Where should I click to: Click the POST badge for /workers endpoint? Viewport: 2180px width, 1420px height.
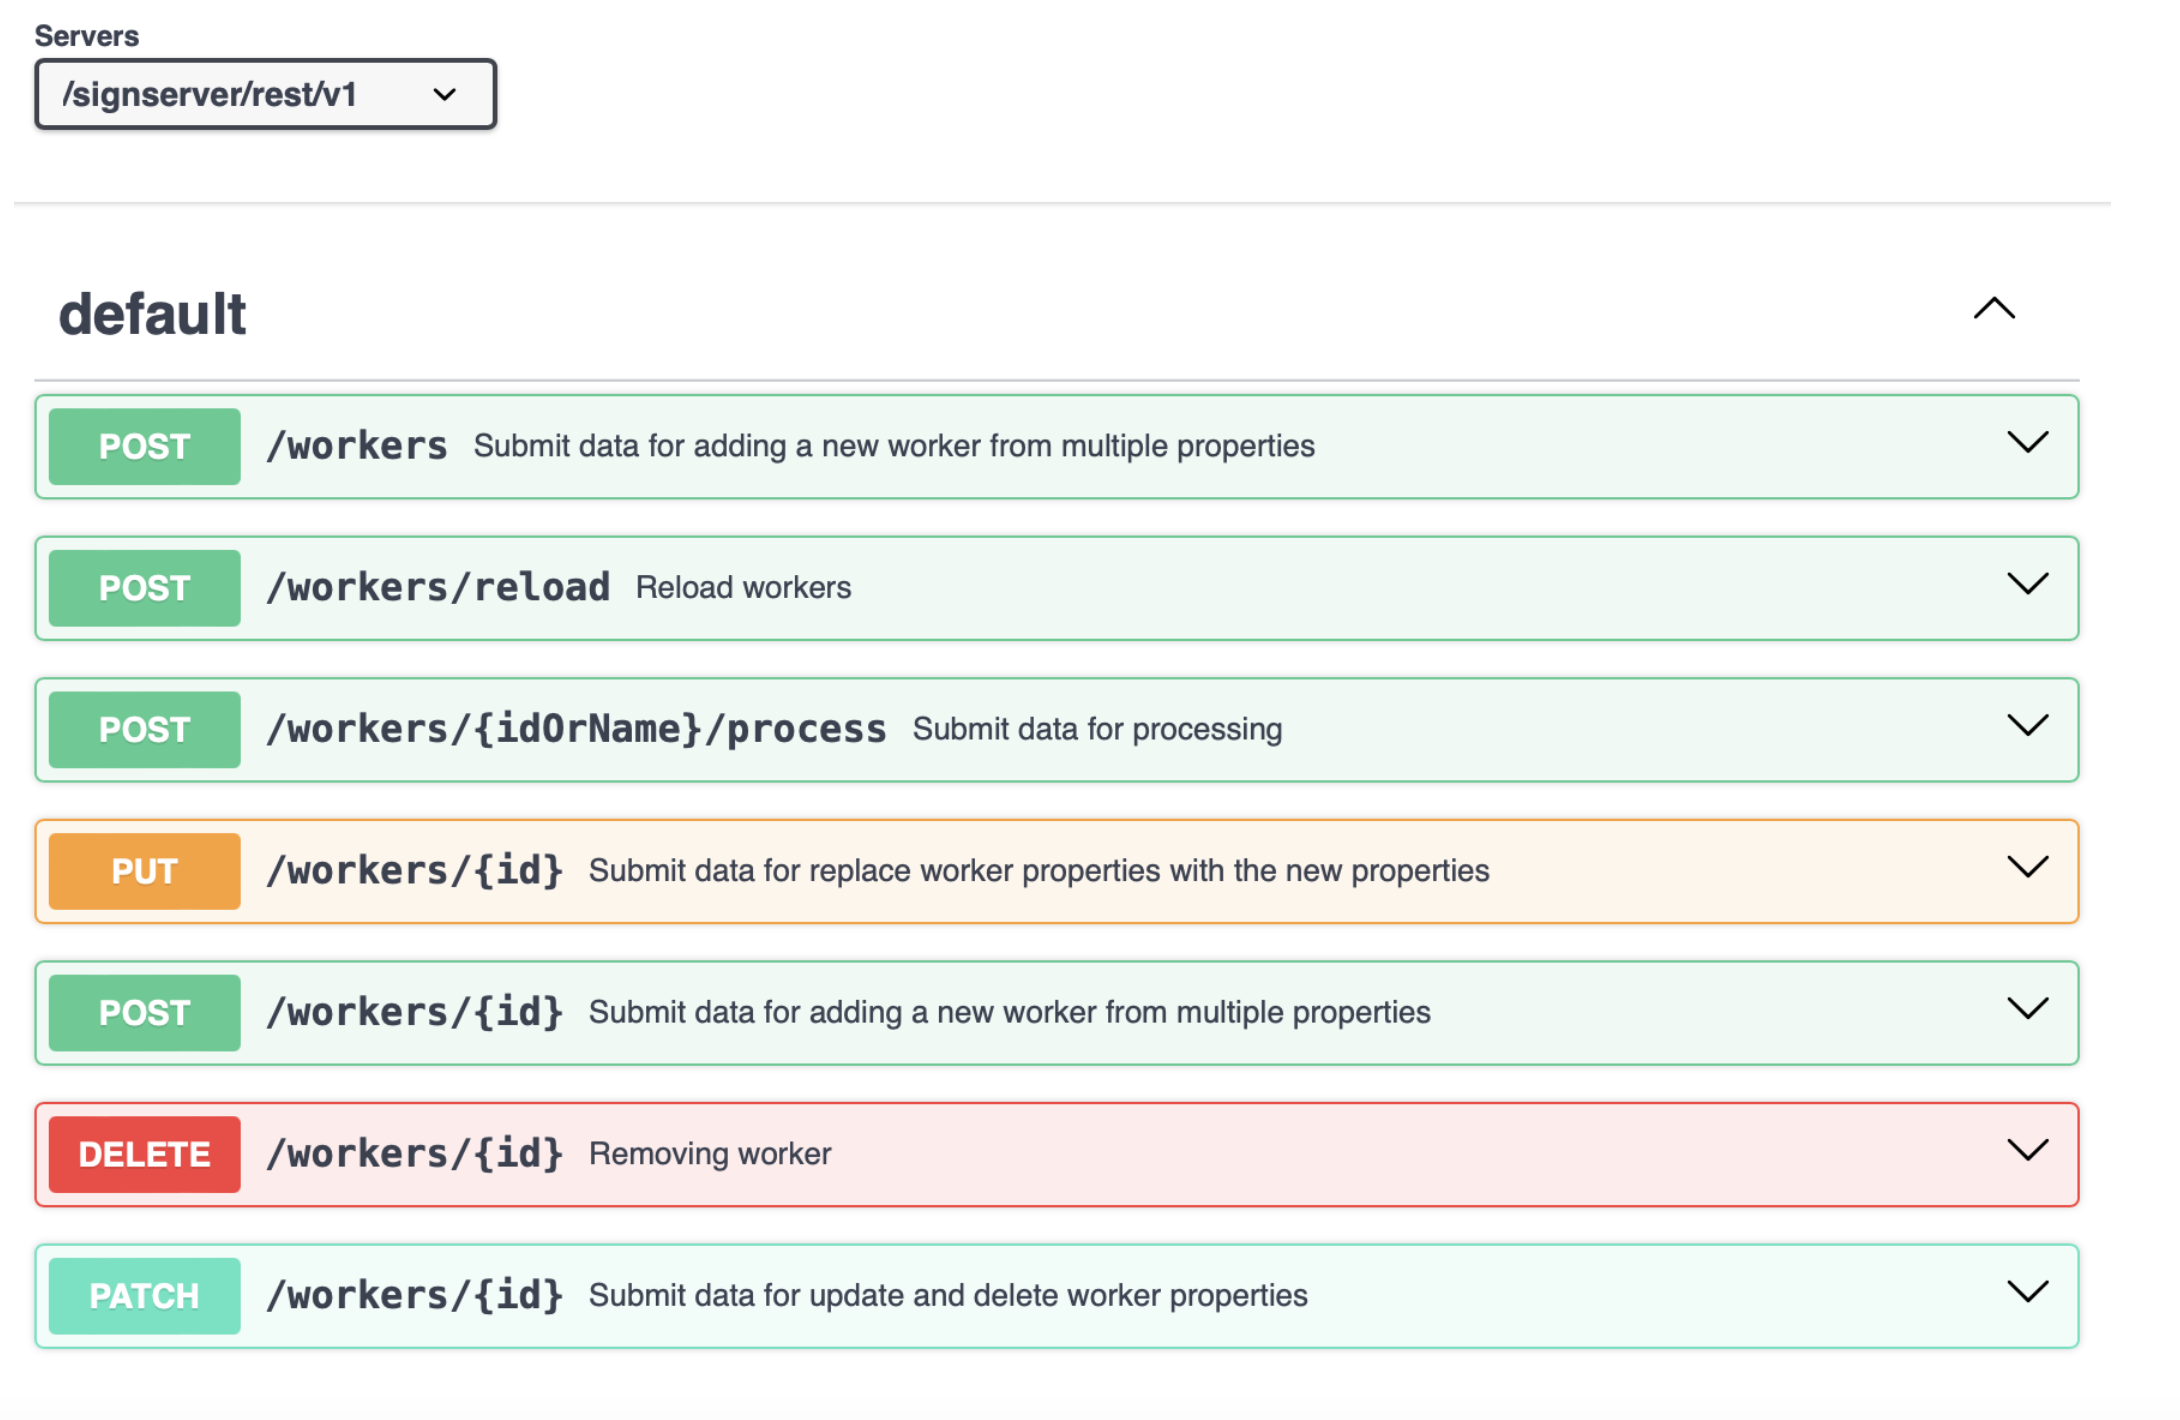tap(142, 446)
